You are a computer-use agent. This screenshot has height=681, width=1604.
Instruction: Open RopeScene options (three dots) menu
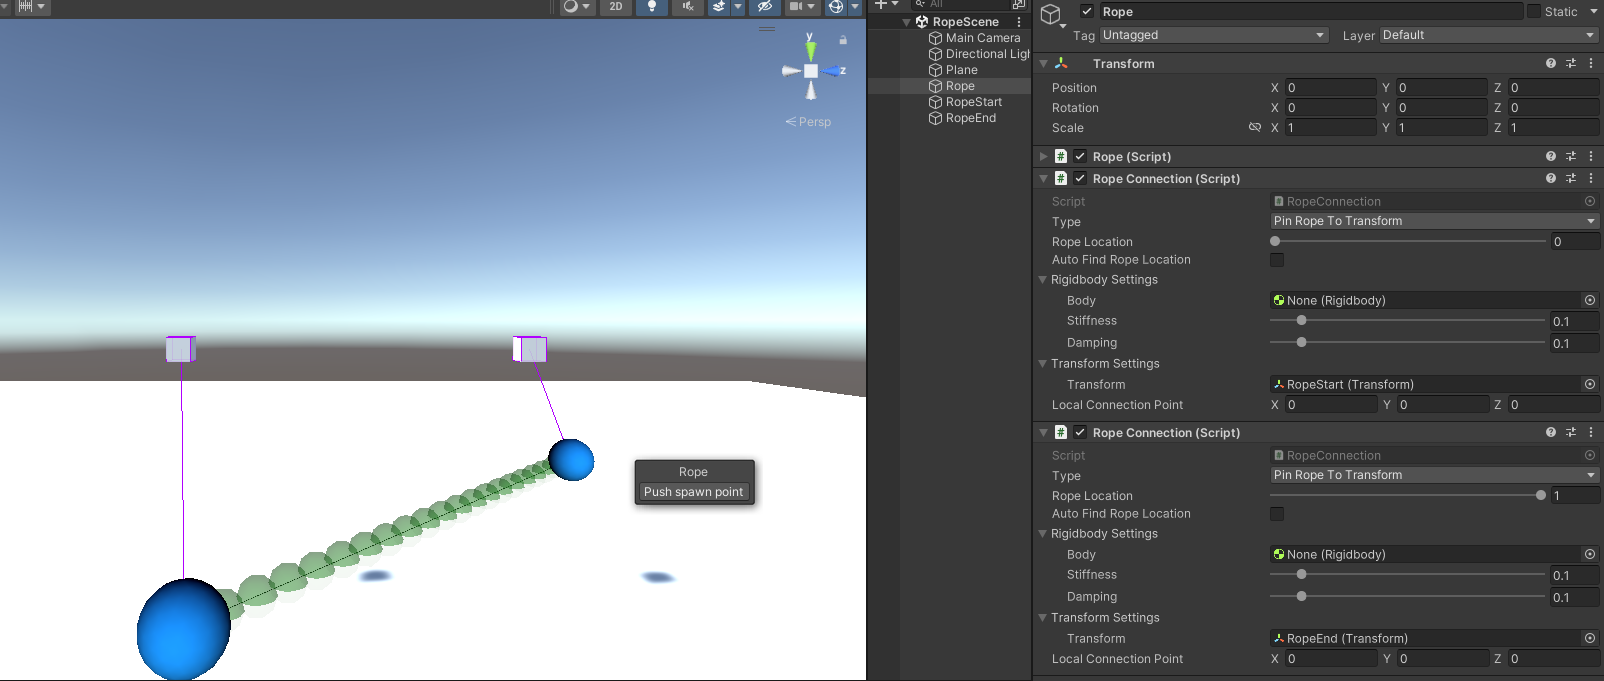1019,22
